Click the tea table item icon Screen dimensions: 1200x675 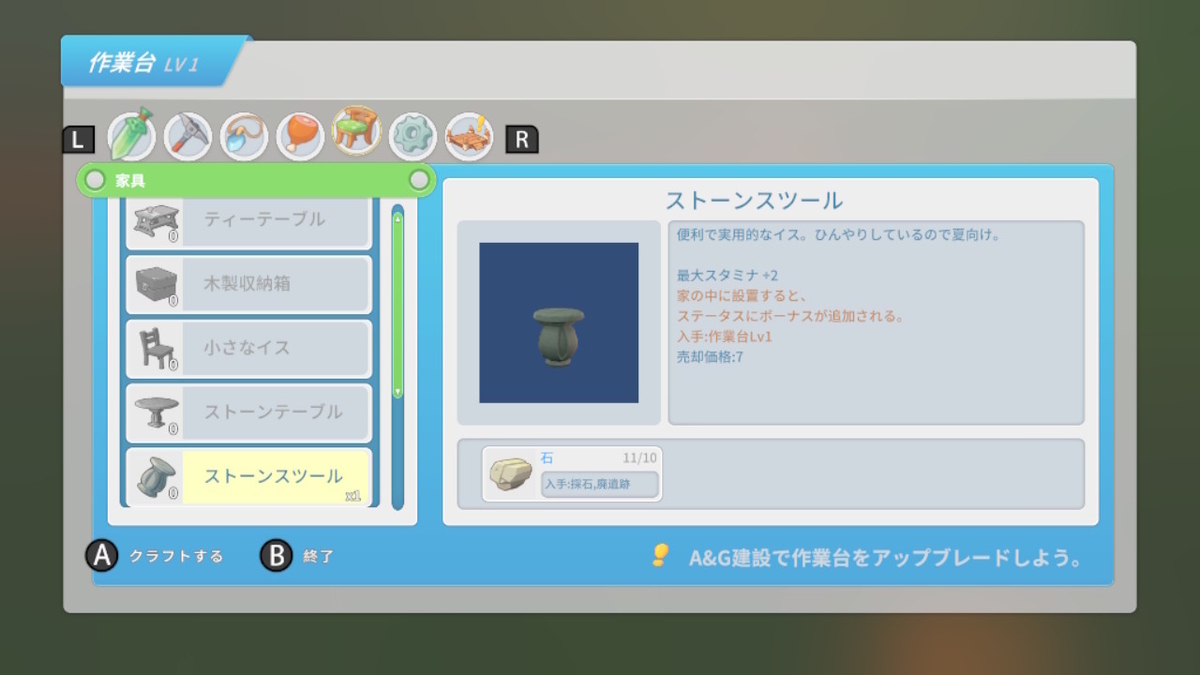(x=155, y=219)
